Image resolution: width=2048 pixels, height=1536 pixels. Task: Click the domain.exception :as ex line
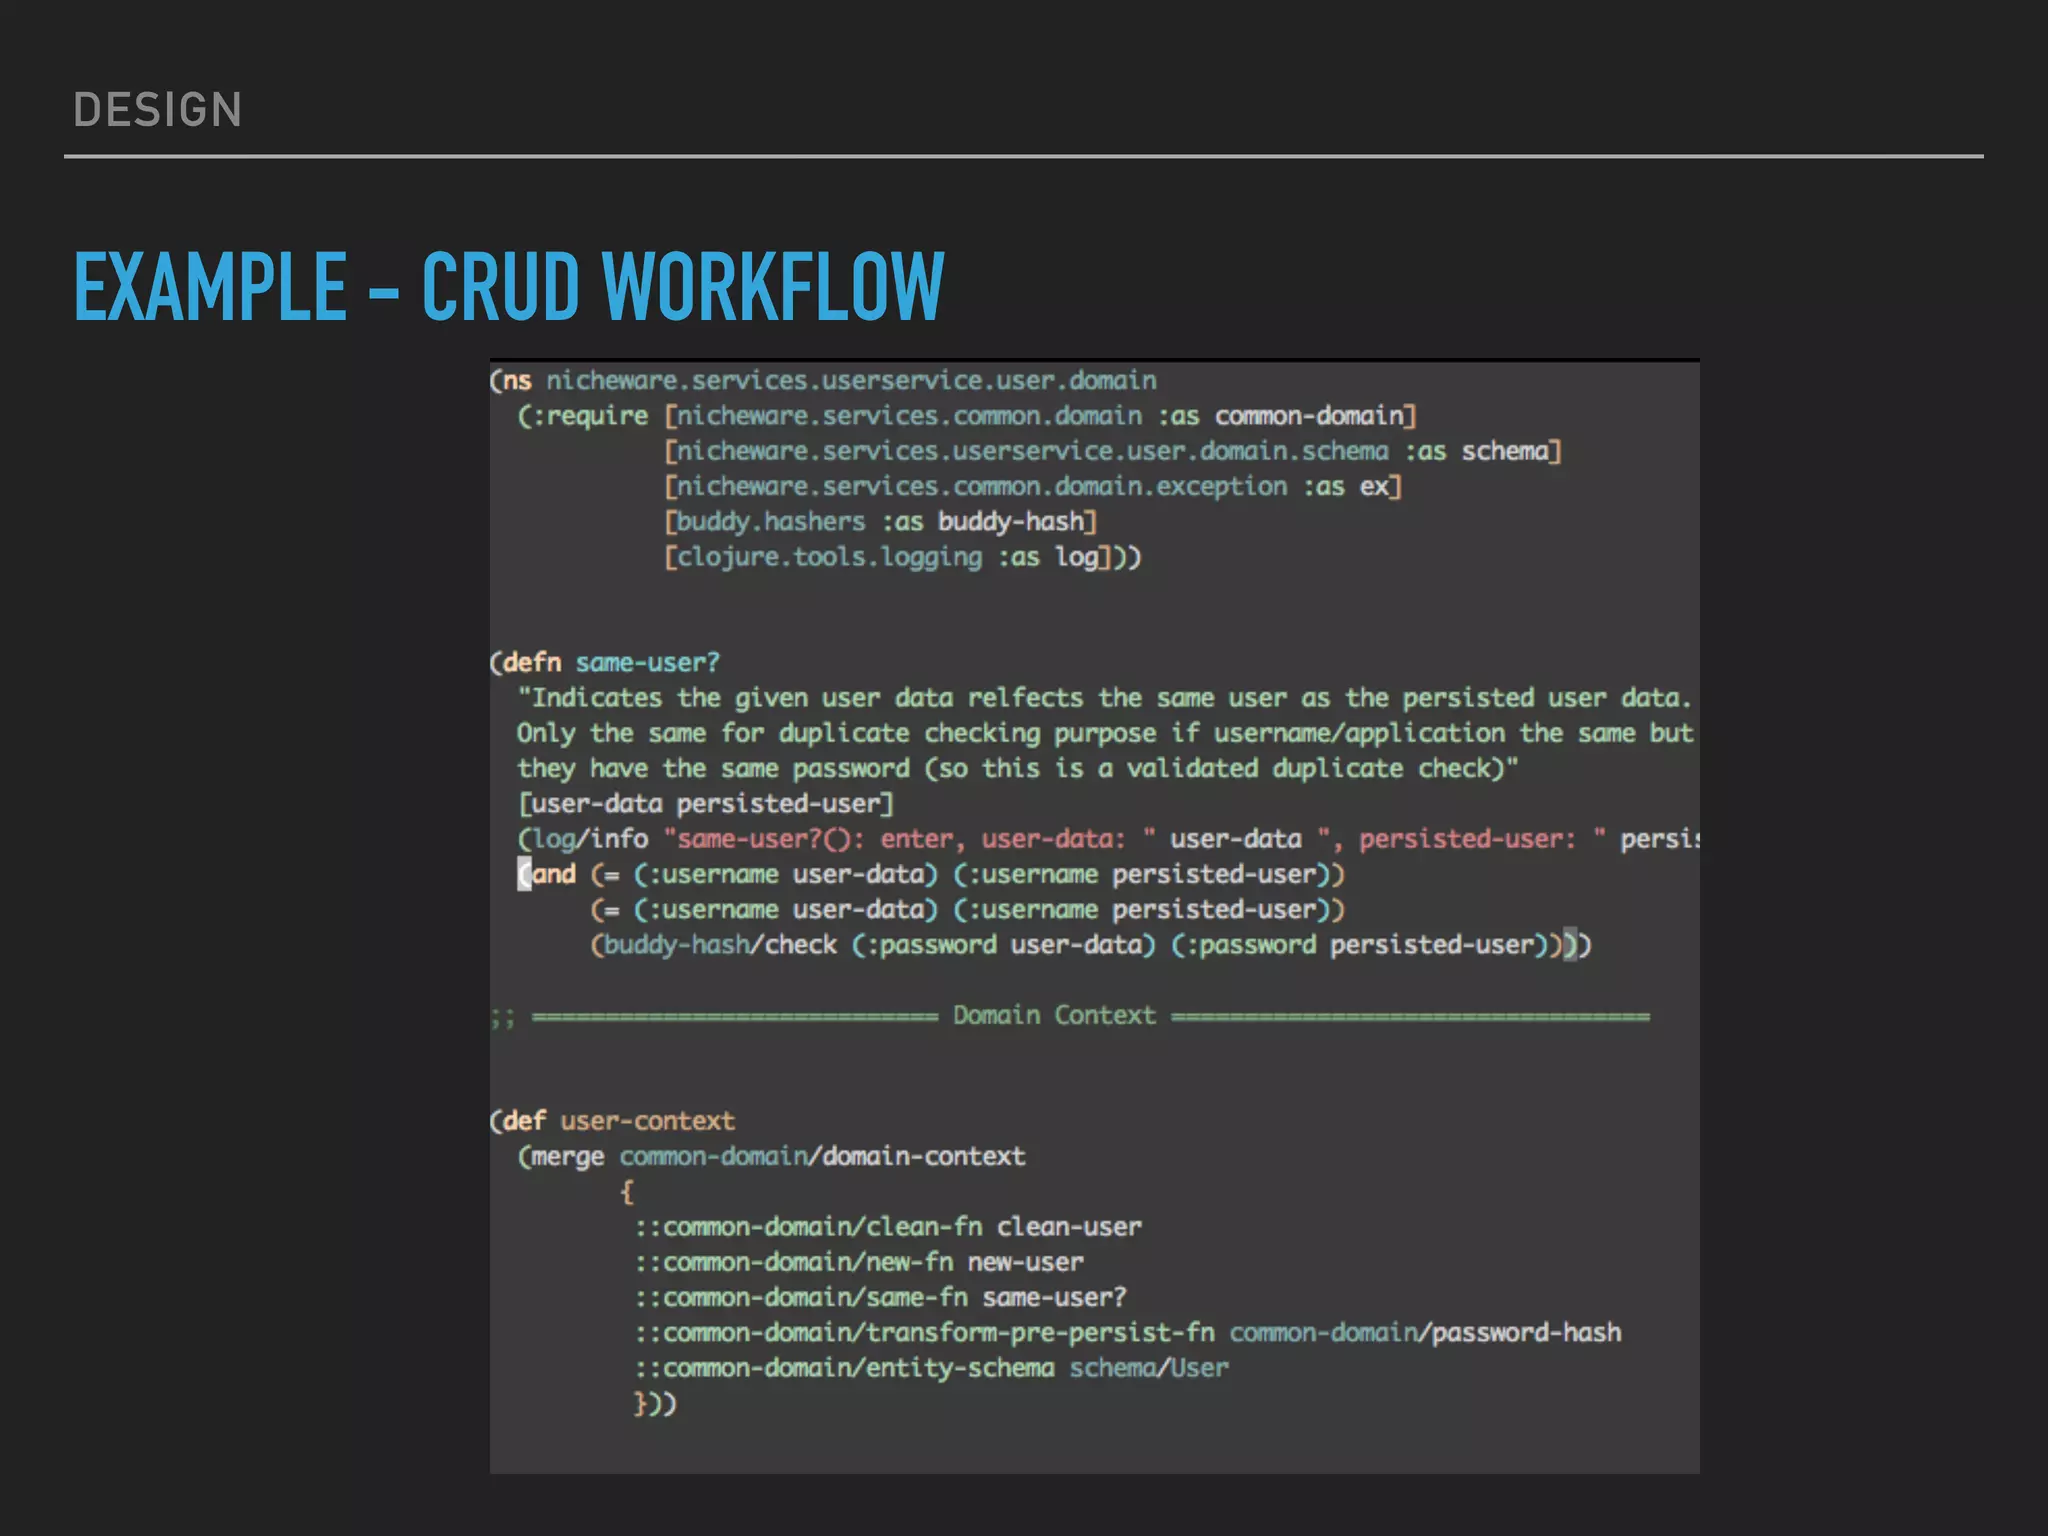coord(1033,487)
